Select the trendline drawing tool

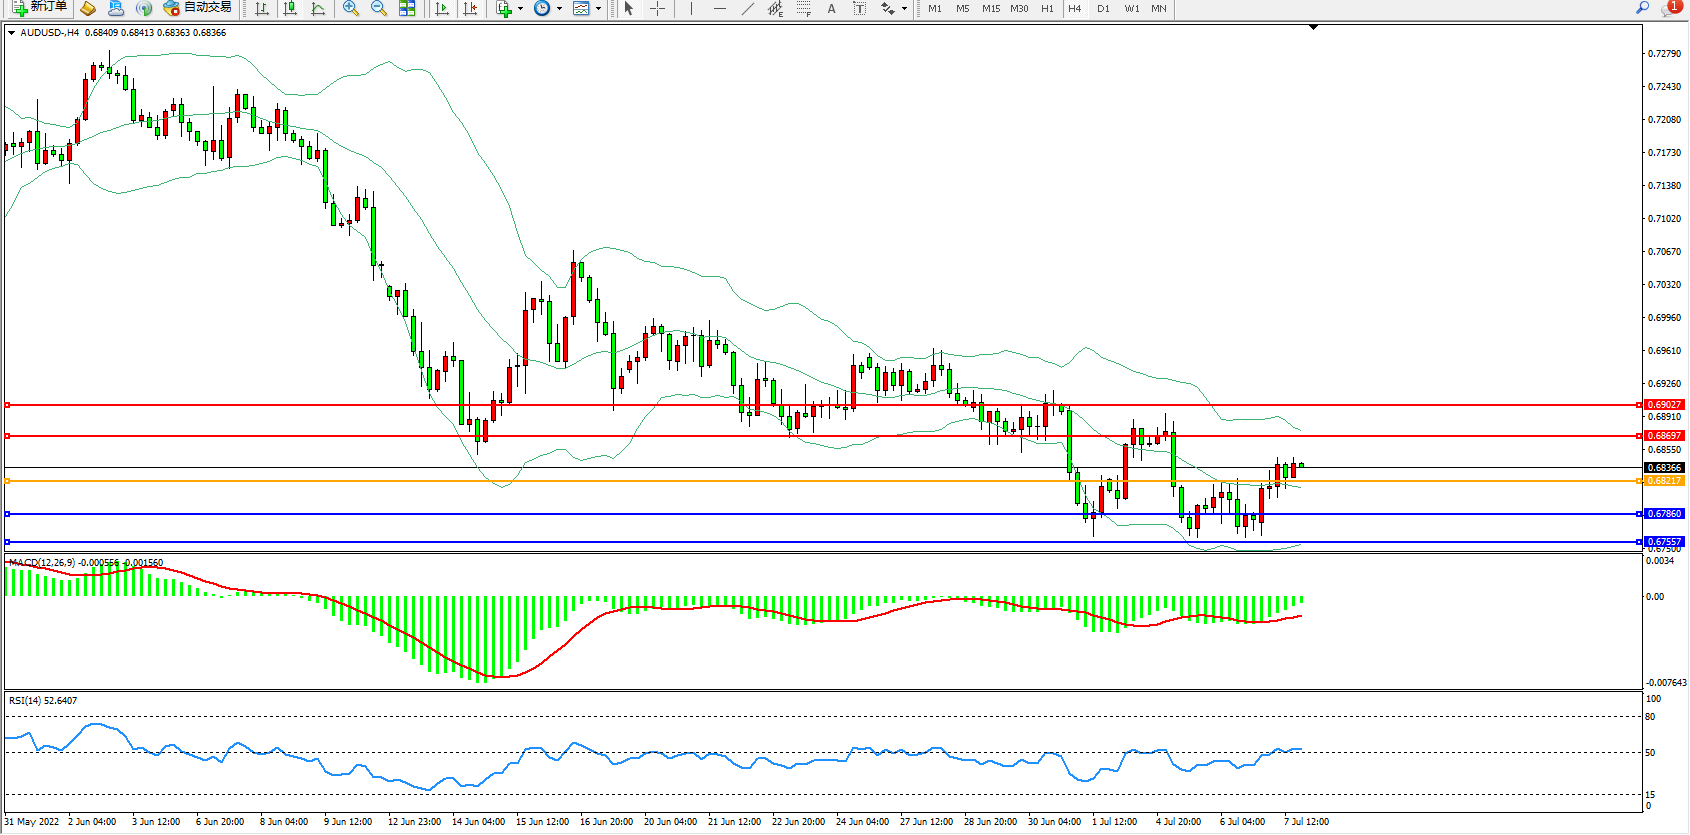747,8
